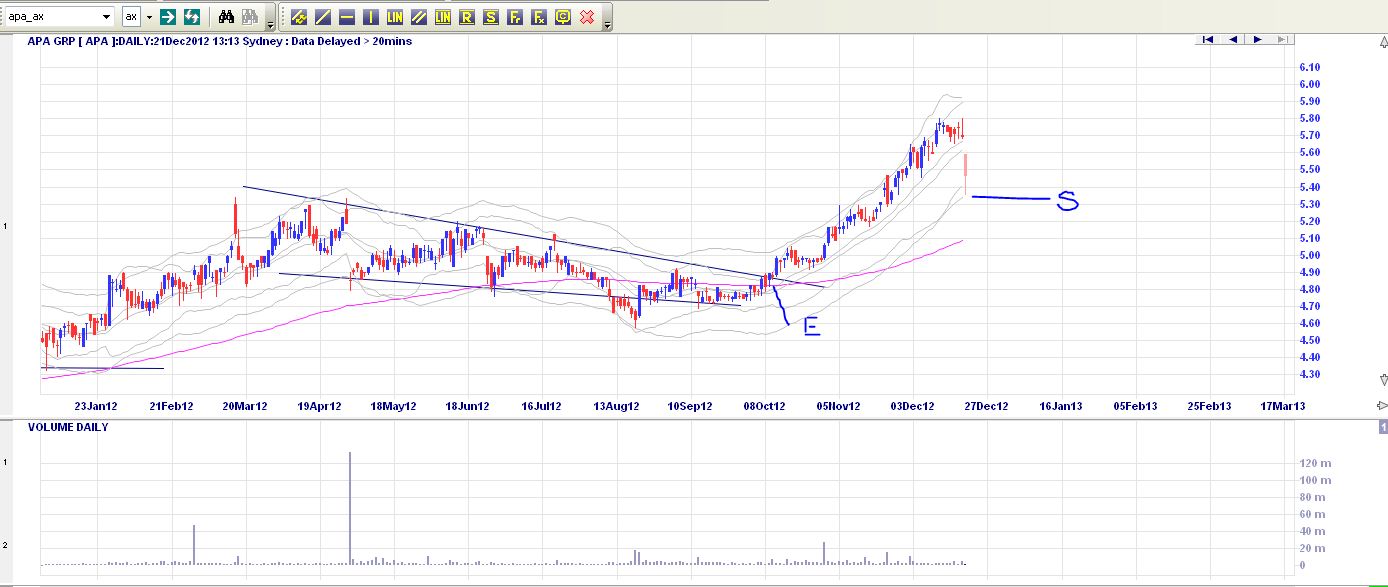Click the greyed-out binoculars icon
This screenshot has height=587, width=1388.
[249, 17]
